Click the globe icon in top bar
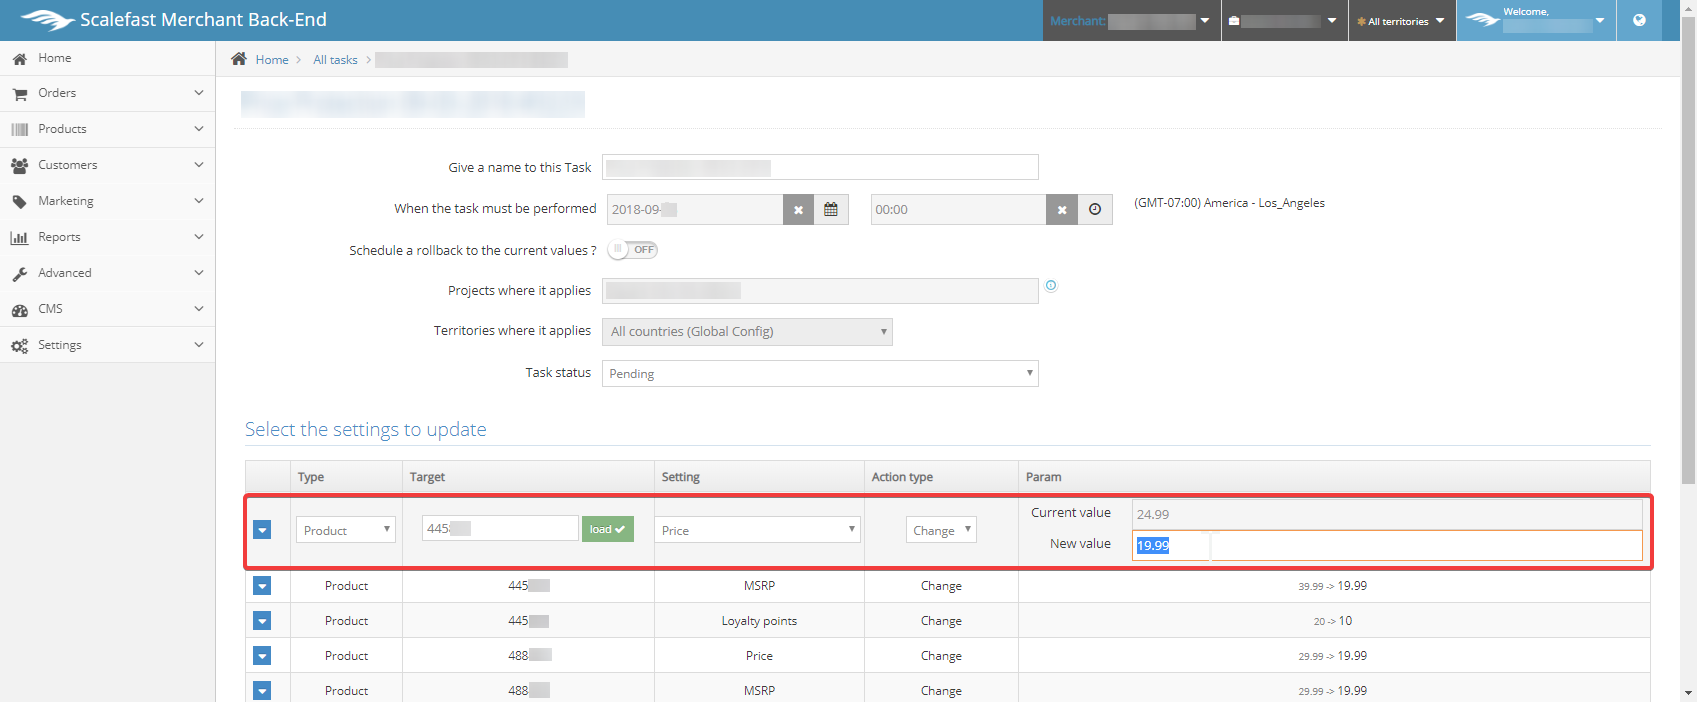Viewport: 1697px width, 702px height. click(1639, 20)
